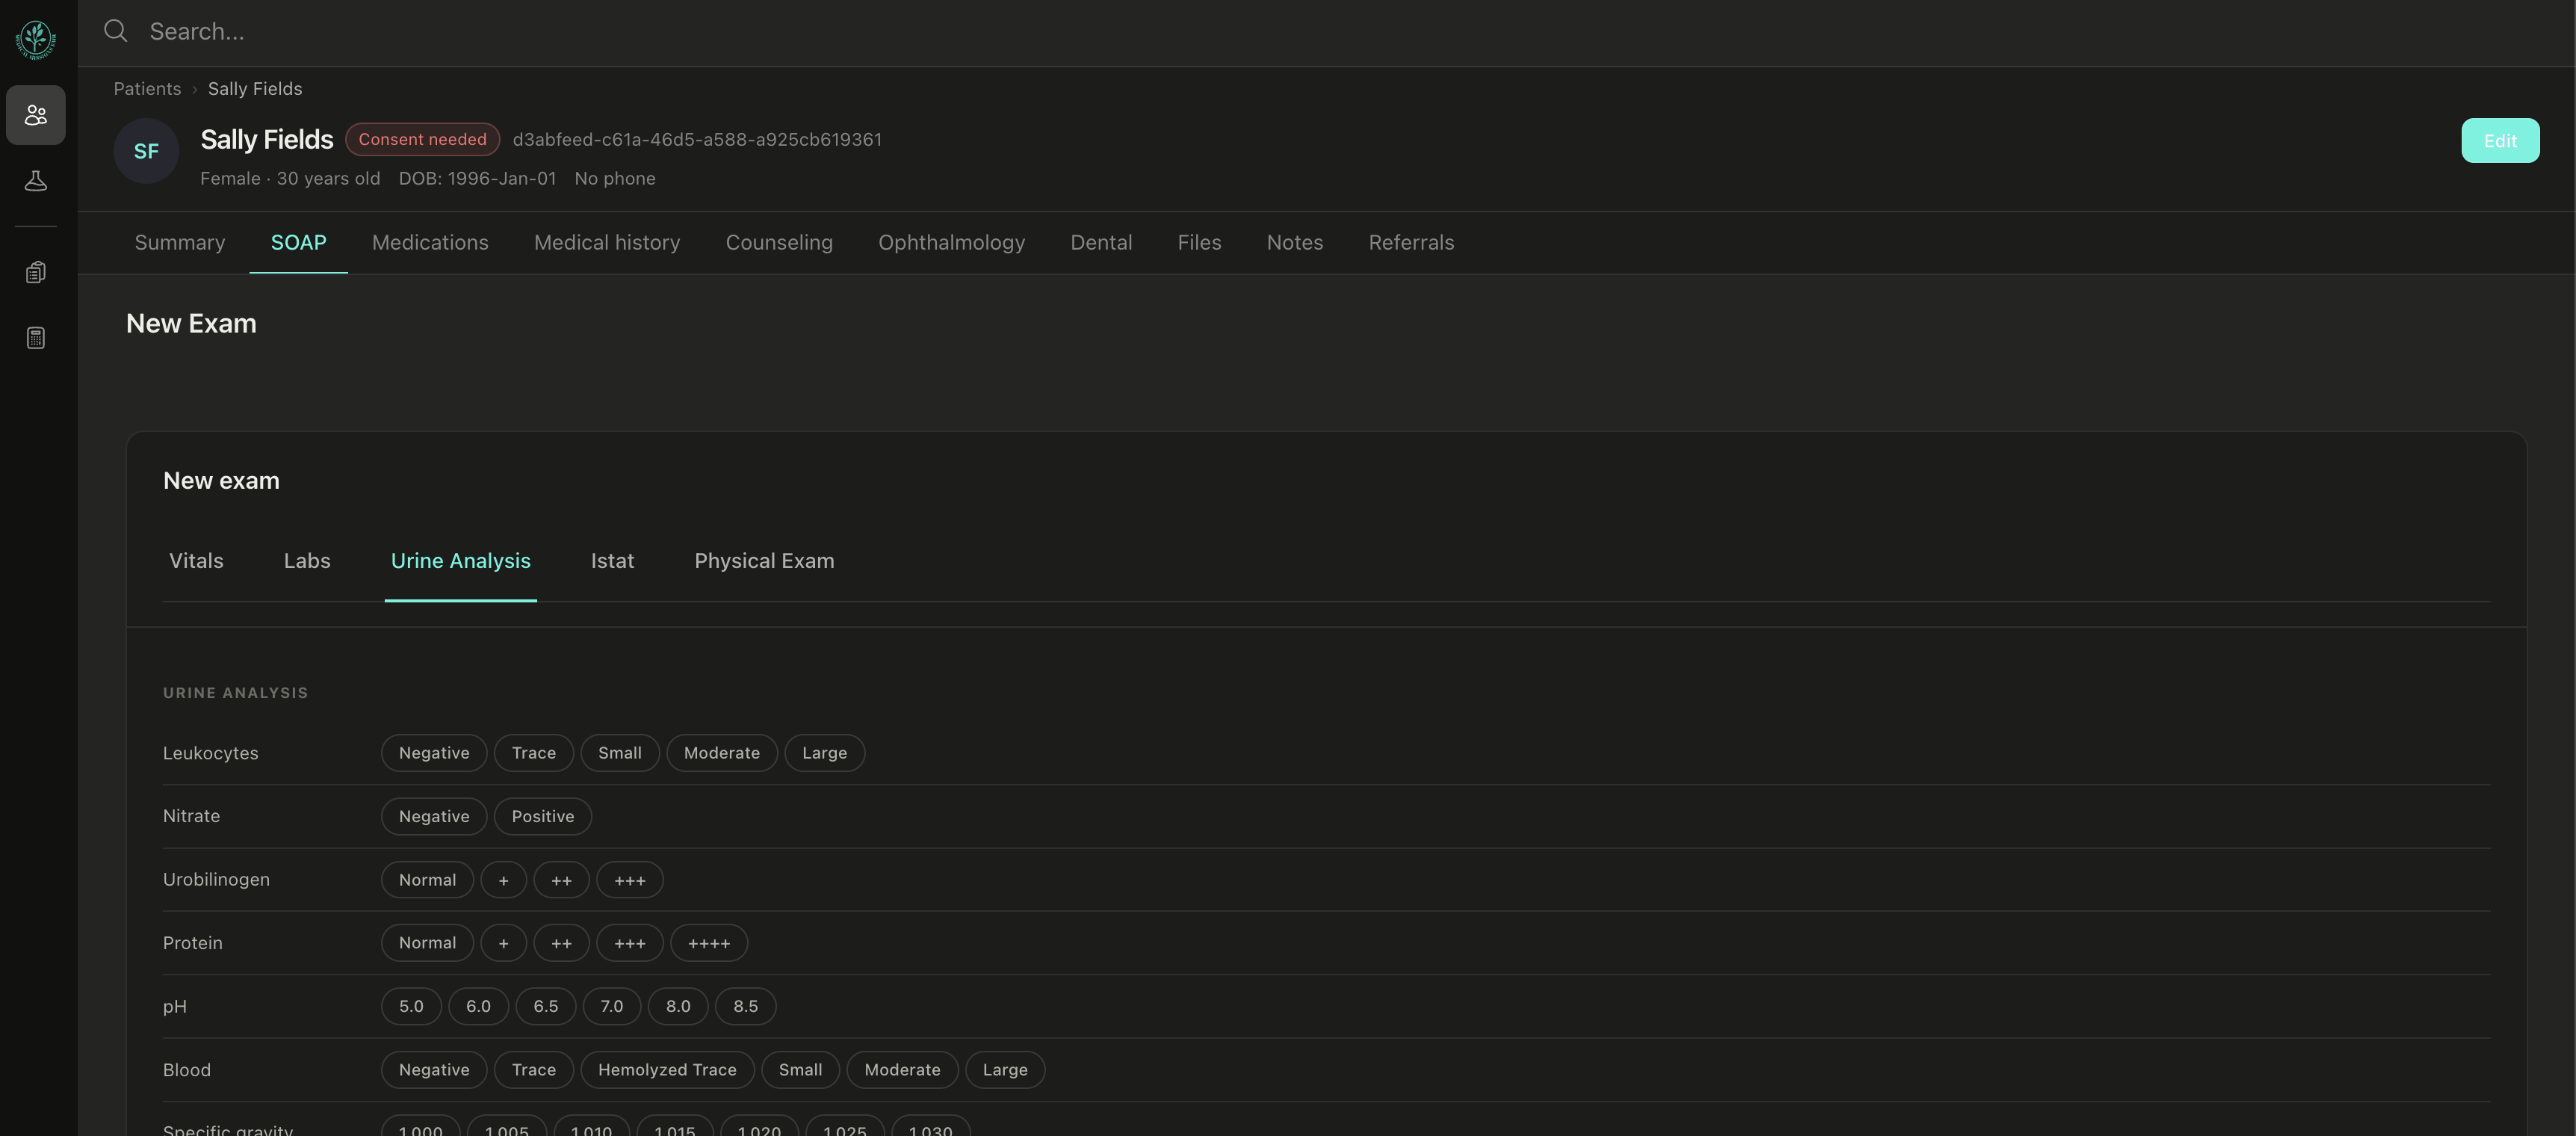Select ++ for Protein

coord(562,943)
